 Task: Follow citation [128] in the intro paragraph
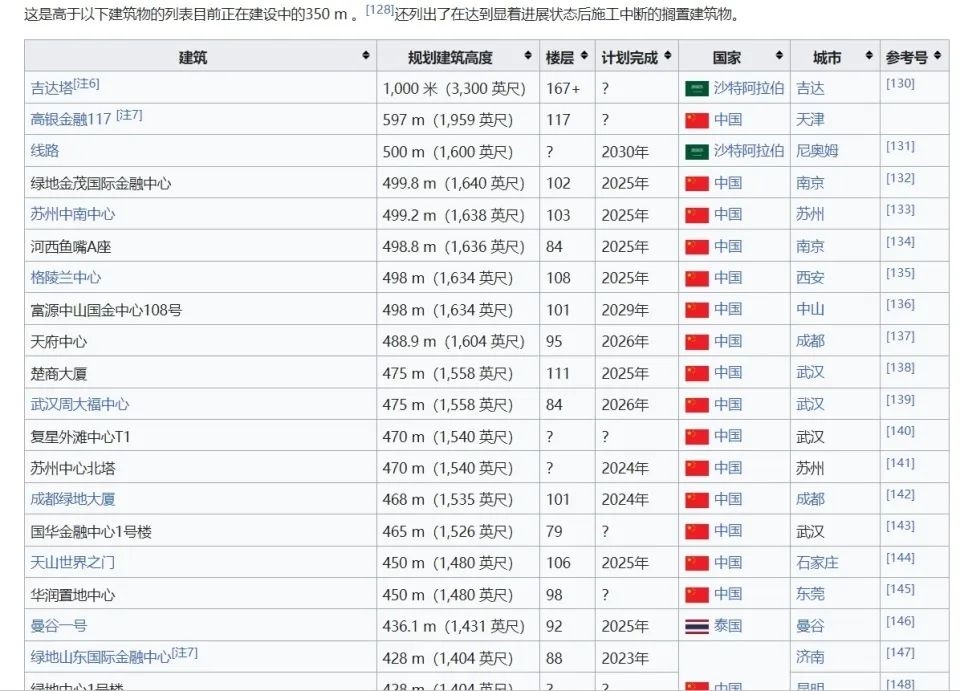click(380, 10)
